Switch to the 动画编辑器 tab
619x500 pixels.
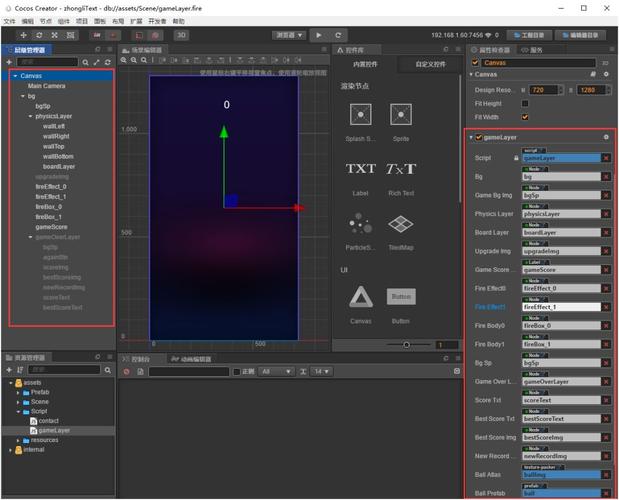pyautogui.click(x=195, y=358)
